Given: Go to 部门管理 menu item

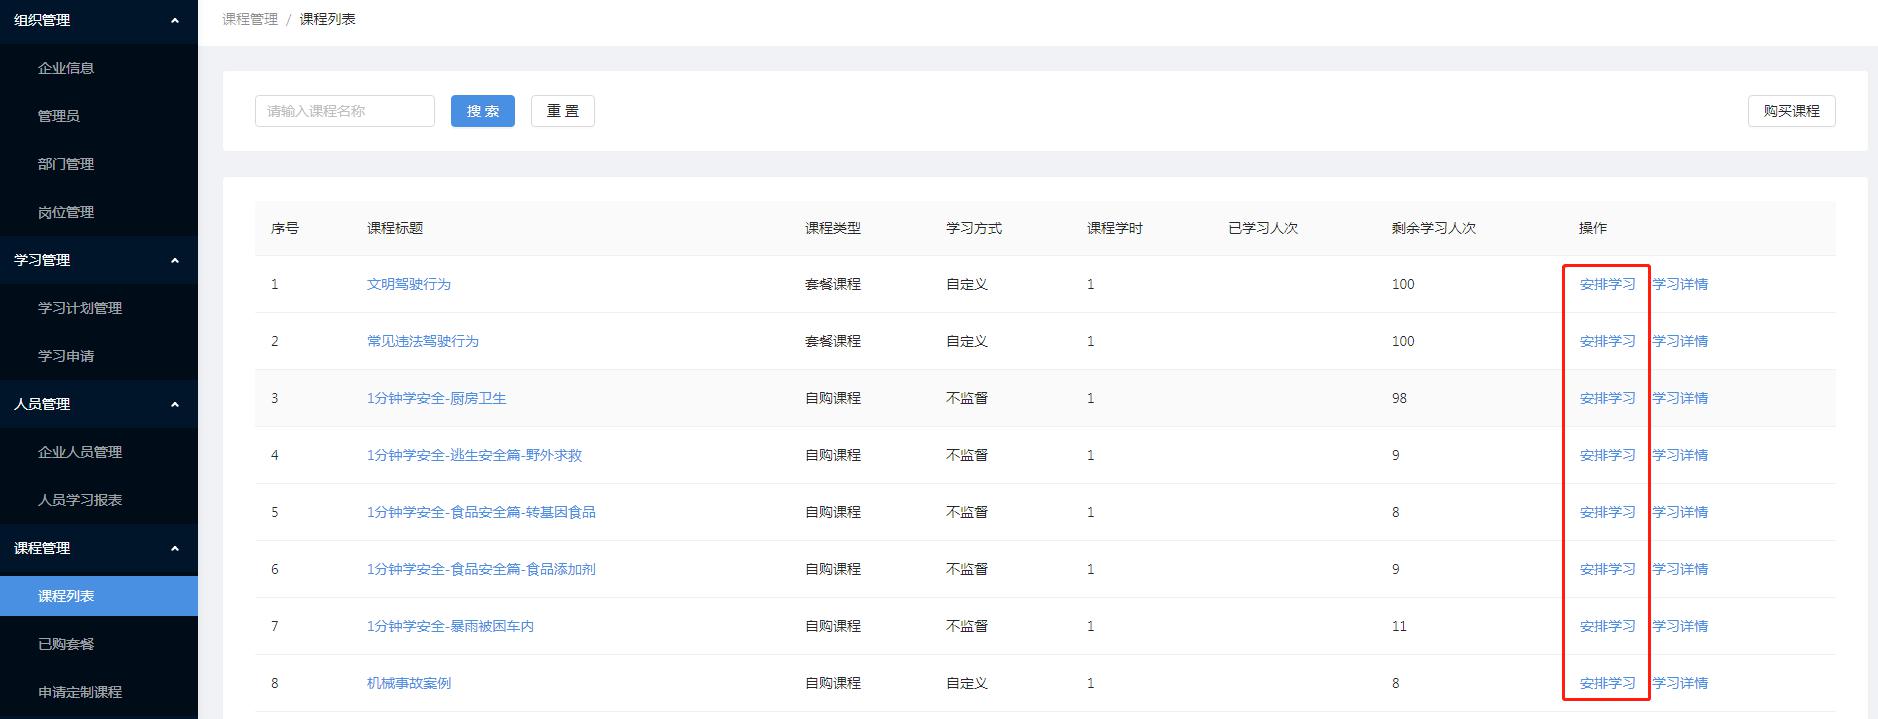Looking at the screenshot, I should 66,164.
